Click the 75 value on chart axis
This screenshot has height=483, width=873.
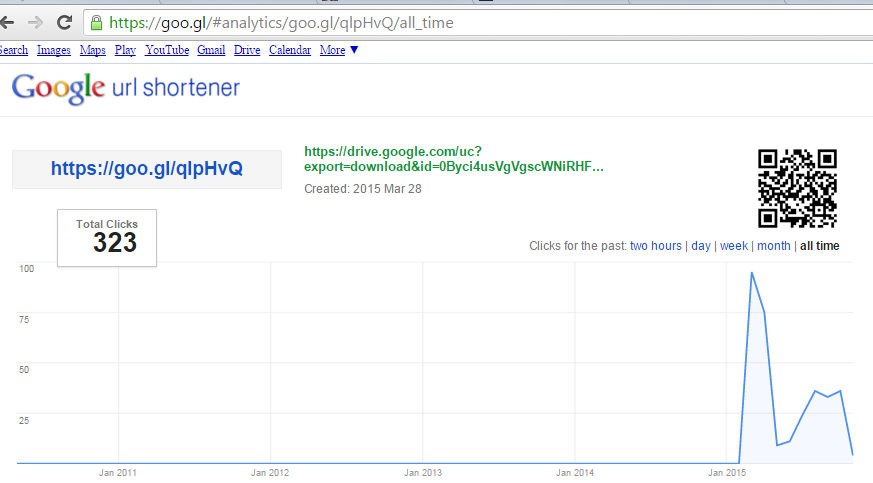(24, 319)
